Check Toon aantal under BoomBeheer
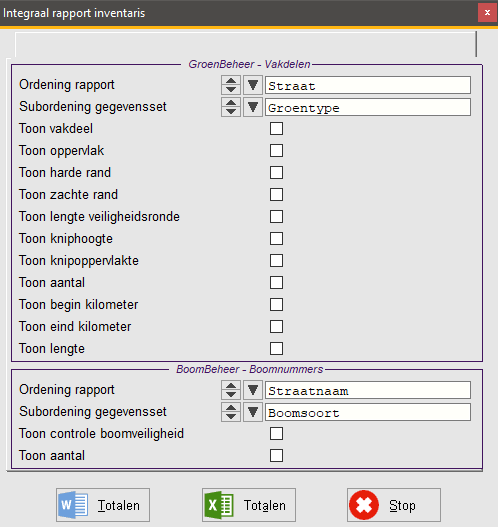The width and height of the screenshot is (498, 527). 276,456
